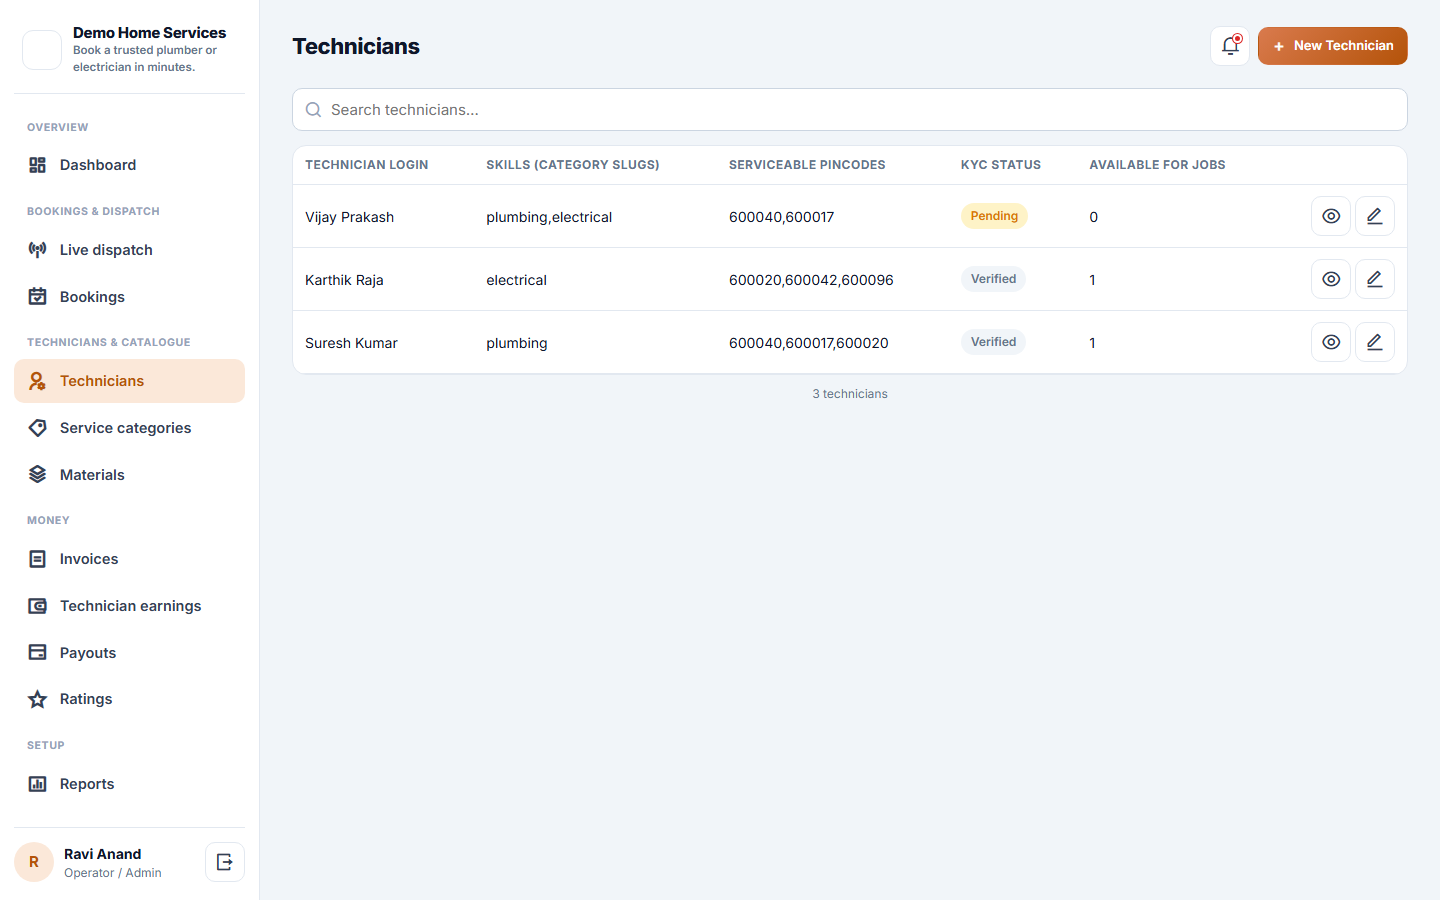Viewport: 1440px width, 900px height.
Task: Go to Live dispatch
Action: (129, 250)
